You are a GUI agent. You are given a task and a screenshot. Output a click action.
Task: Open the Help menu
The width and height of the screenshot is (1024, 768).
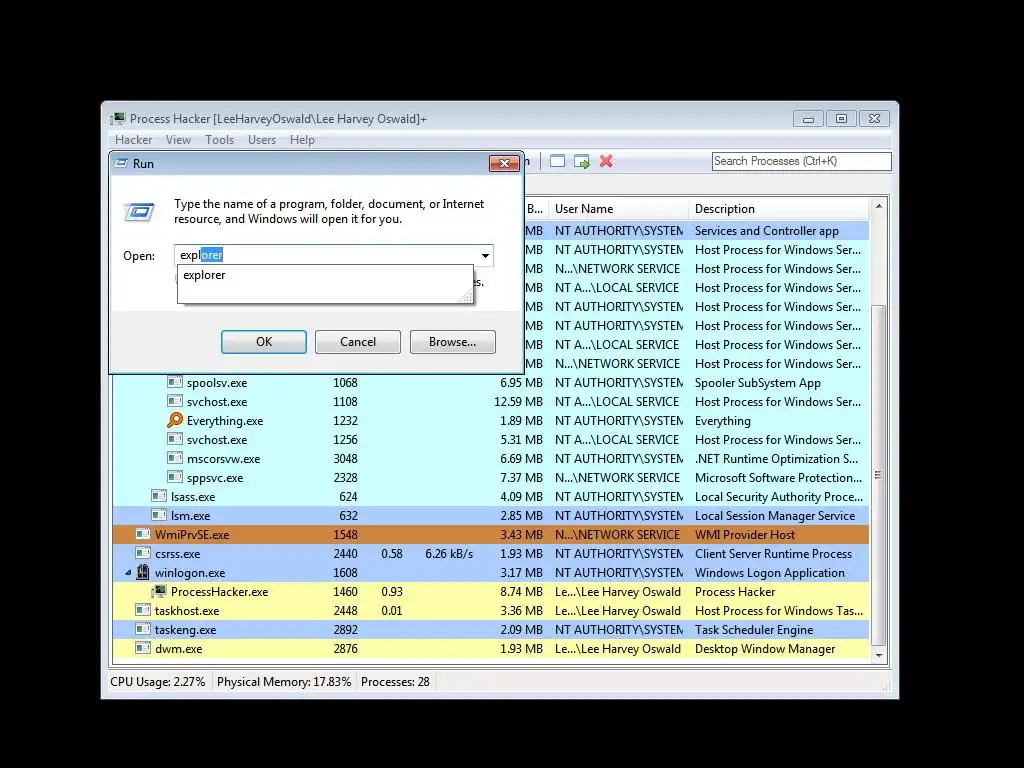tap(302, 140)
